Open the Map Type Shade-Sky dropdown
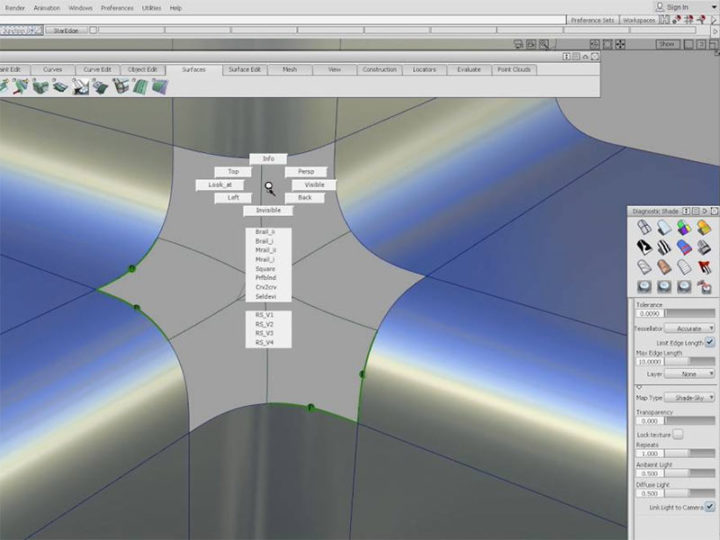The image size is (720, 540). [x=690, y=397]
